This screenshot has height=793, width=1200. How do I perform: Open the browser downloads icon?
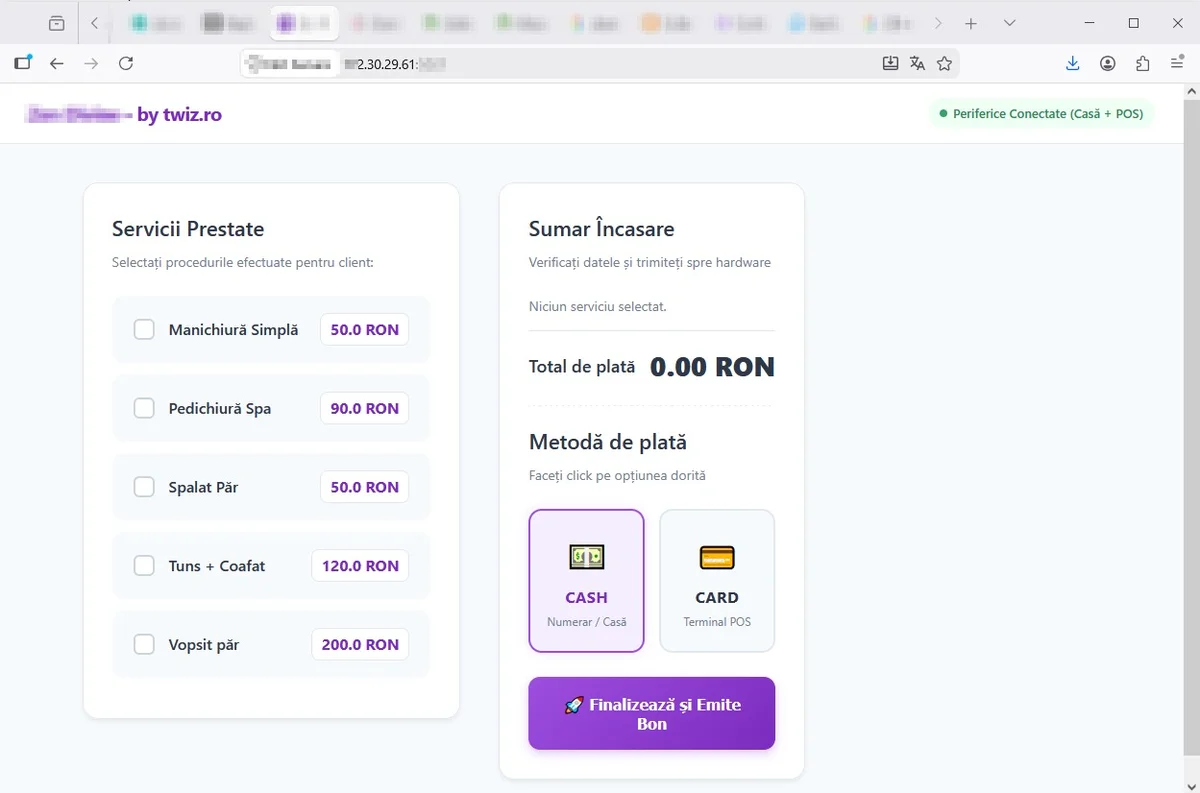[1073, 64]
